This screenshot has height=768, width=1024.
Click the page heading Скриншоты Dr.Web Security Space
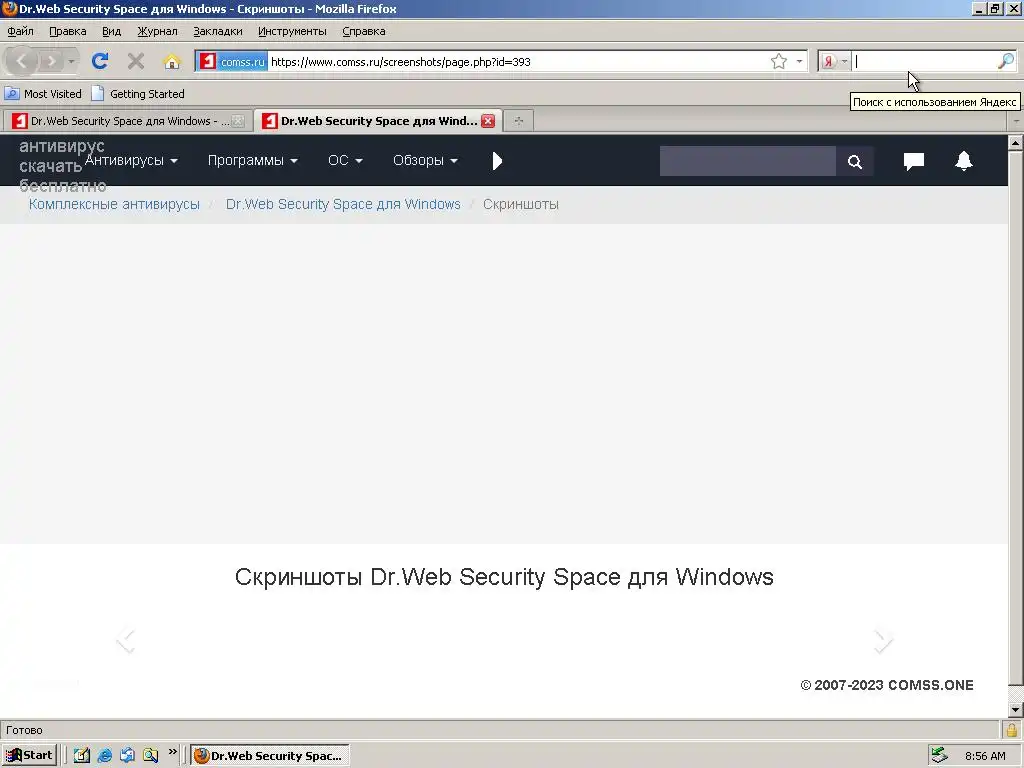(x=504, y=577)
